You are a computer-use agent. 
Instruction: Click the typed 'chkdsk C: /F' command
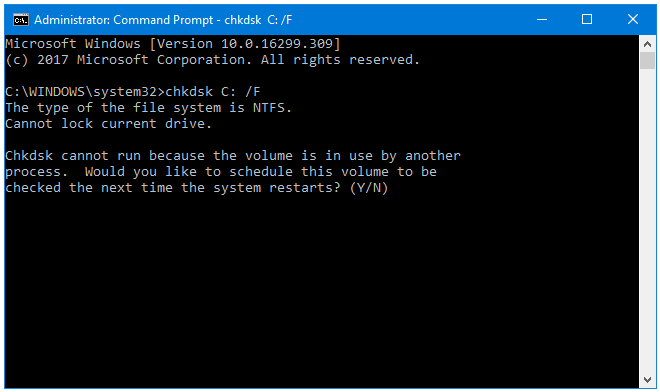(x=213, y=92)
